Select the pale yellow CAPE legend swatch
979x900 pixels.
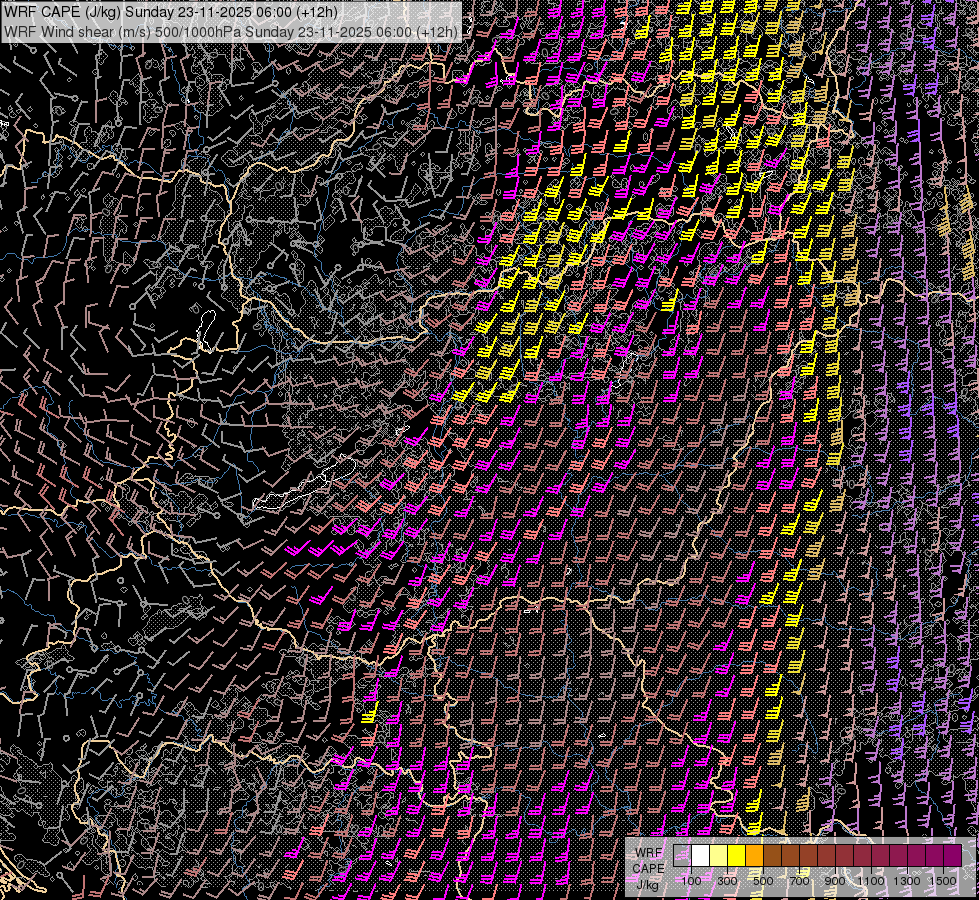point(718,855)
